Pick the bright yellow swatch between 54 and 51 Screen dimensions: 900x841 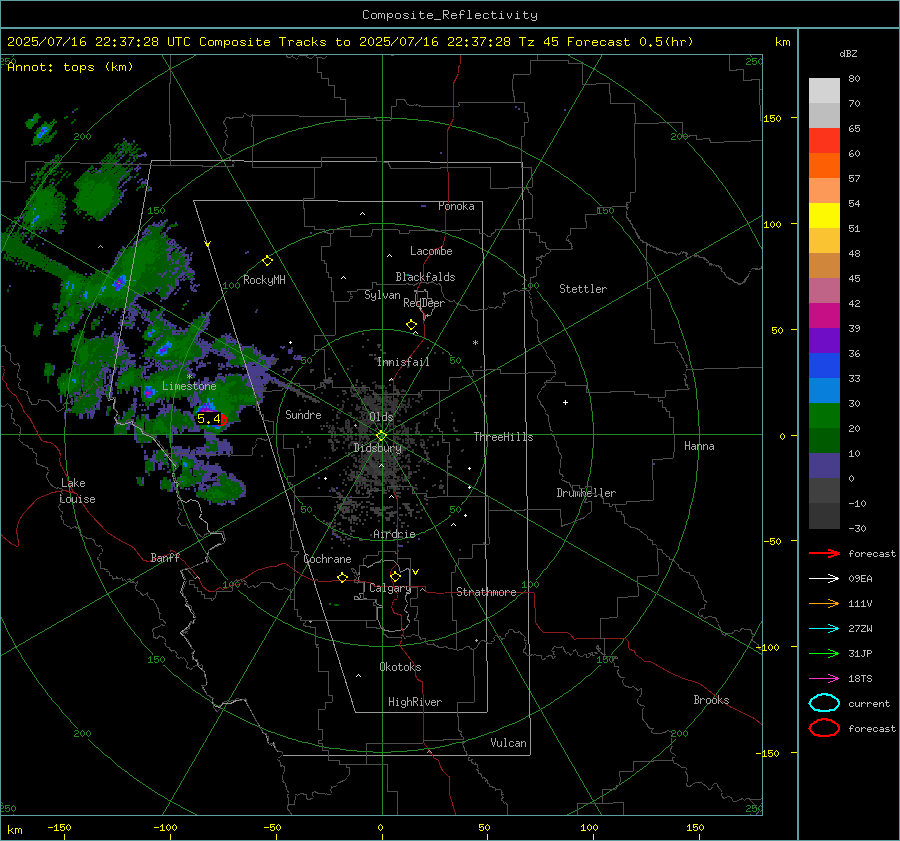point(824,216)
